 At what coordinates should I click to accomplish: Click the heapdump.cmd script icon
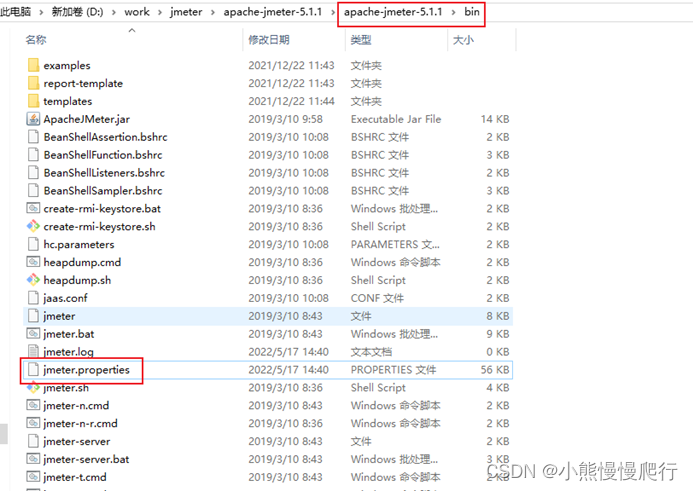[x=33, y=262]
